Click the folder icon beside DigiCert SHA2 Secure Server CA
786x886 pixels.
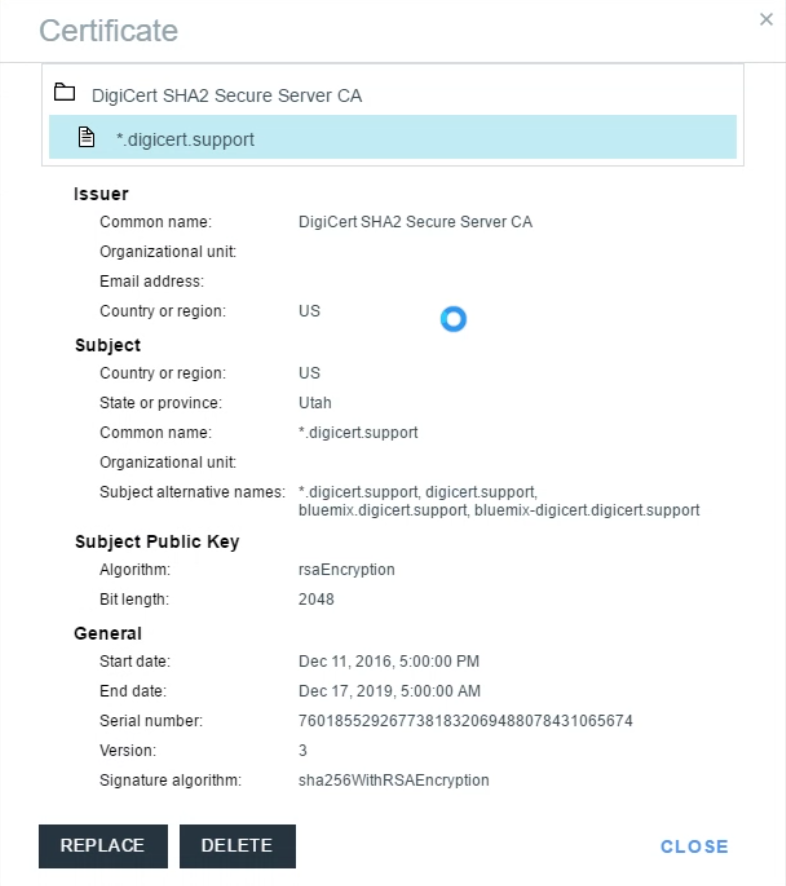[x=65, y=94]
